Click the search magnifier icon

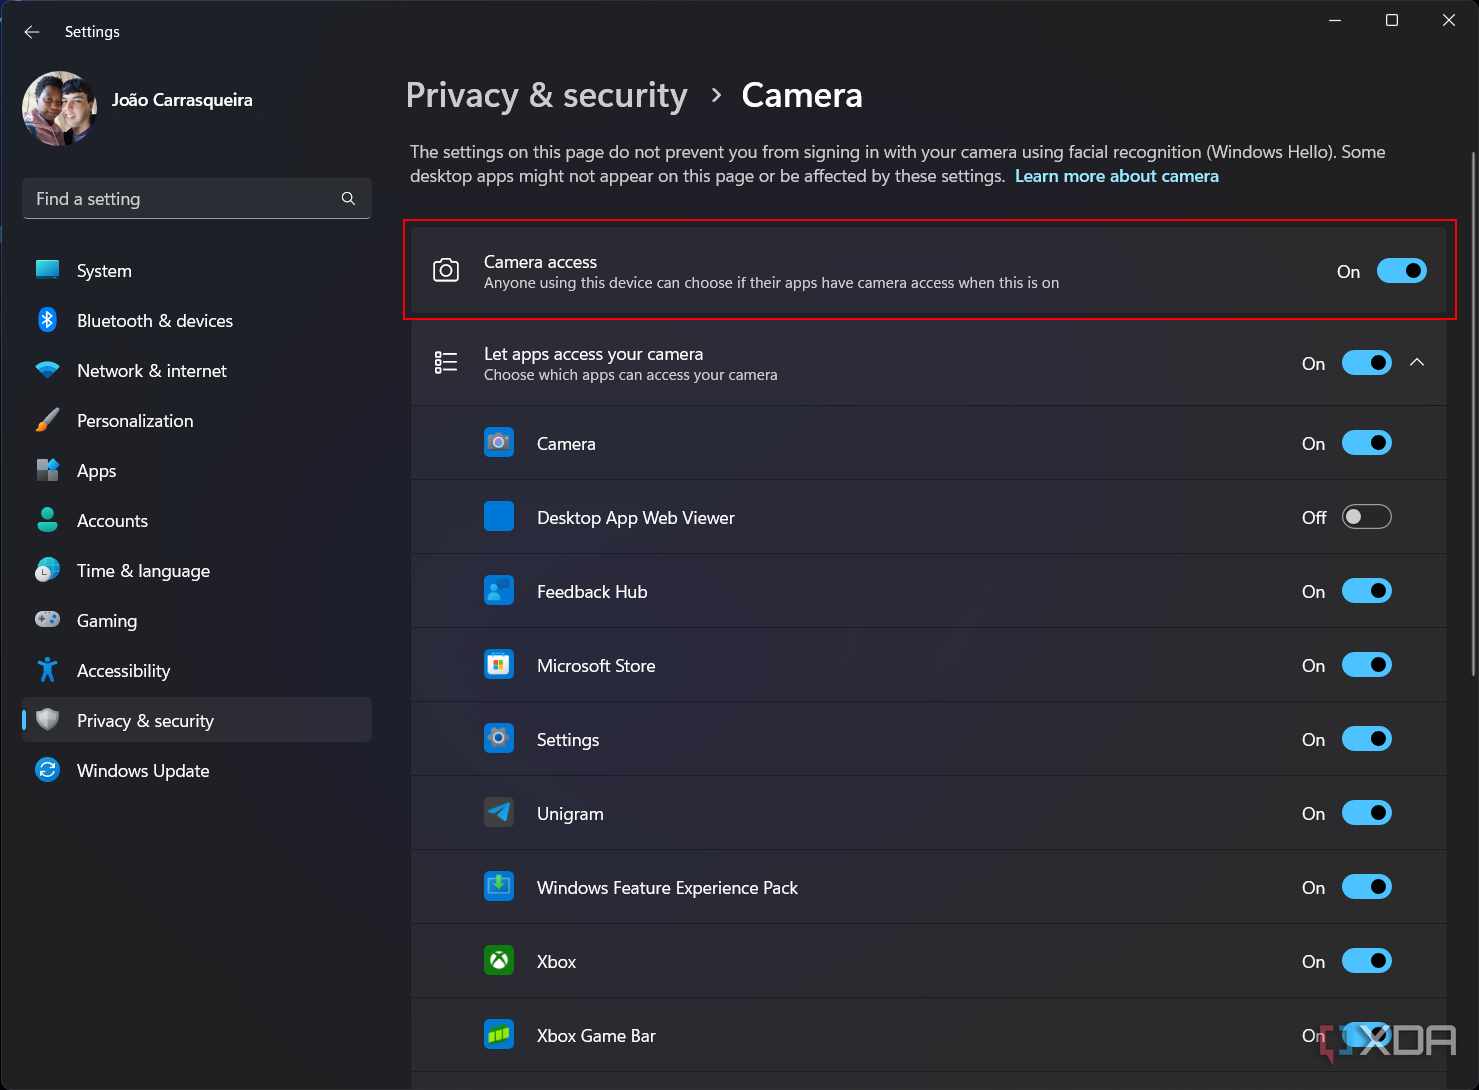(348, 199)
